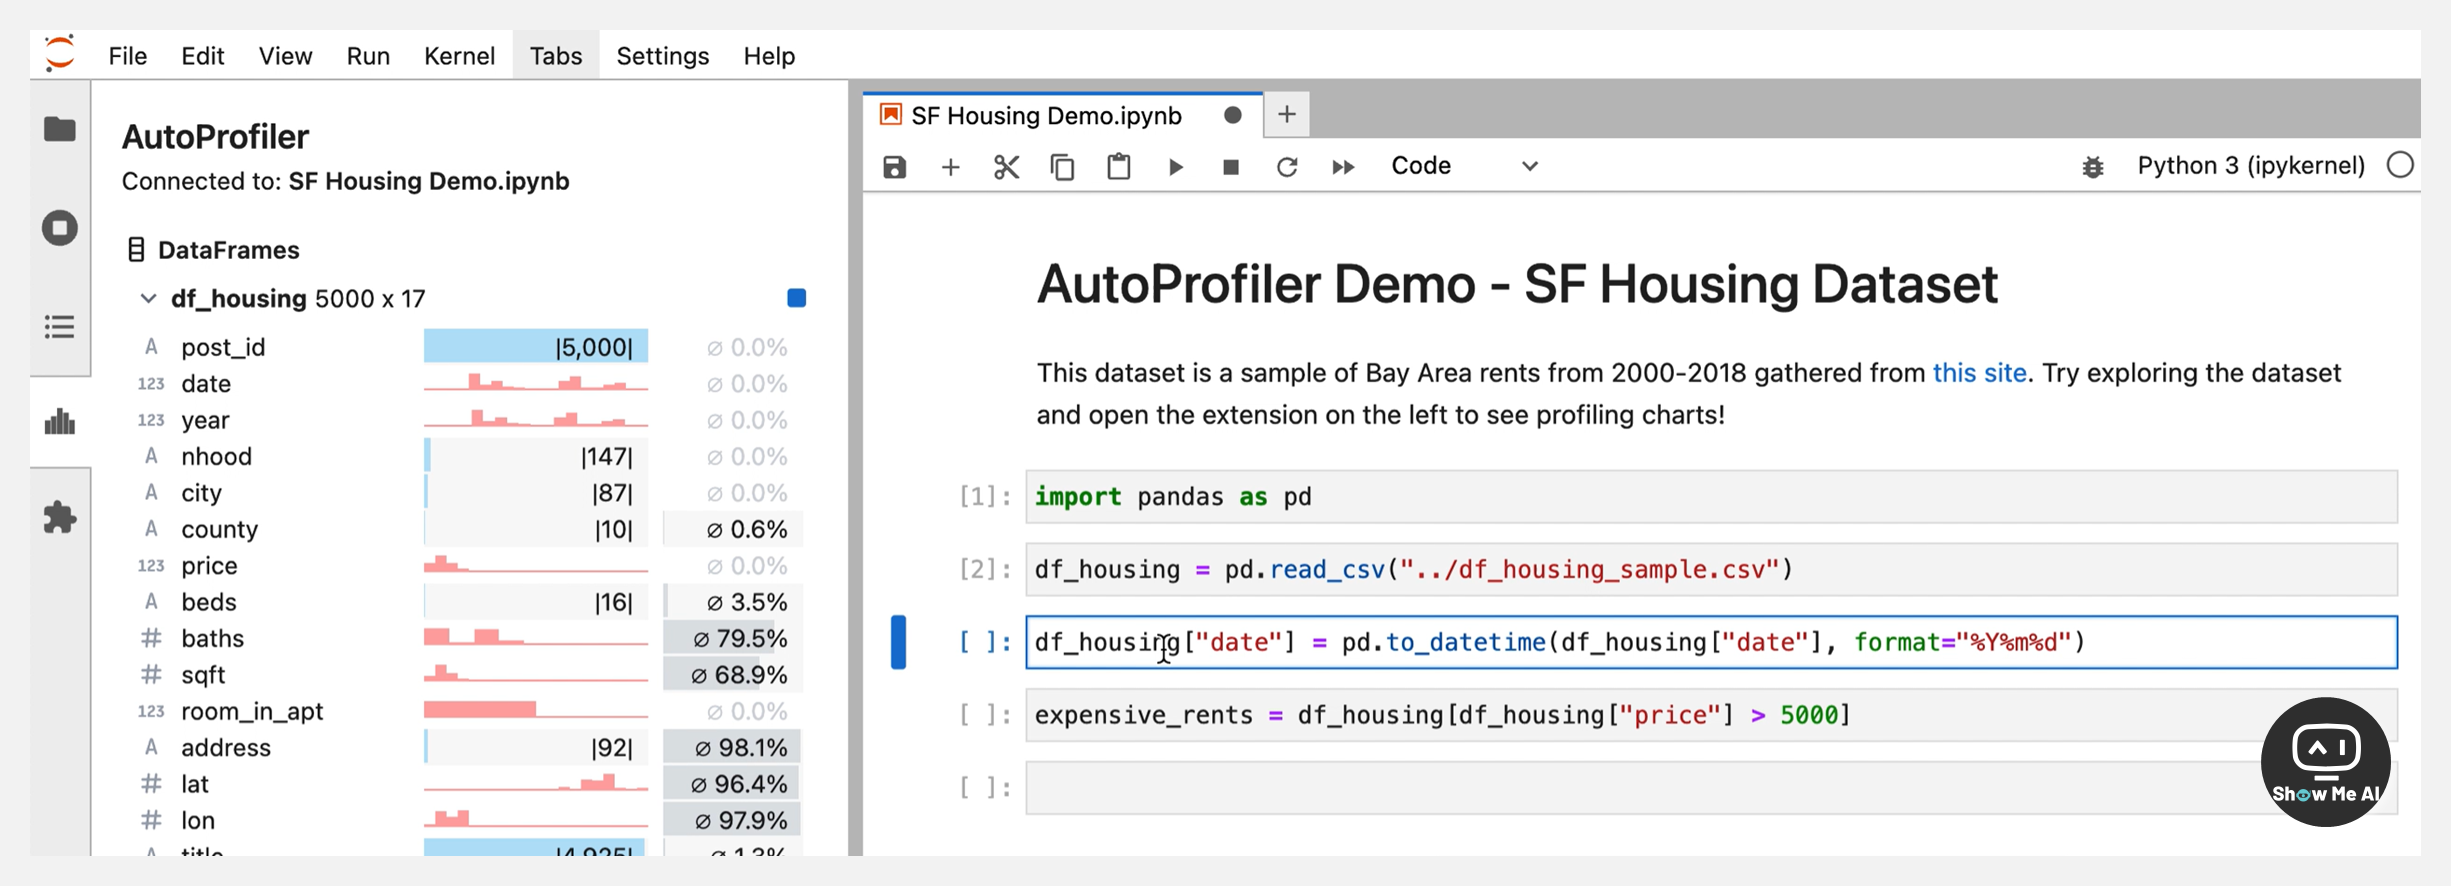The height and width of the screenshot is (886, 2451).
Task: Click the baths 79.5% null indicator
Action: click(732, 638)
